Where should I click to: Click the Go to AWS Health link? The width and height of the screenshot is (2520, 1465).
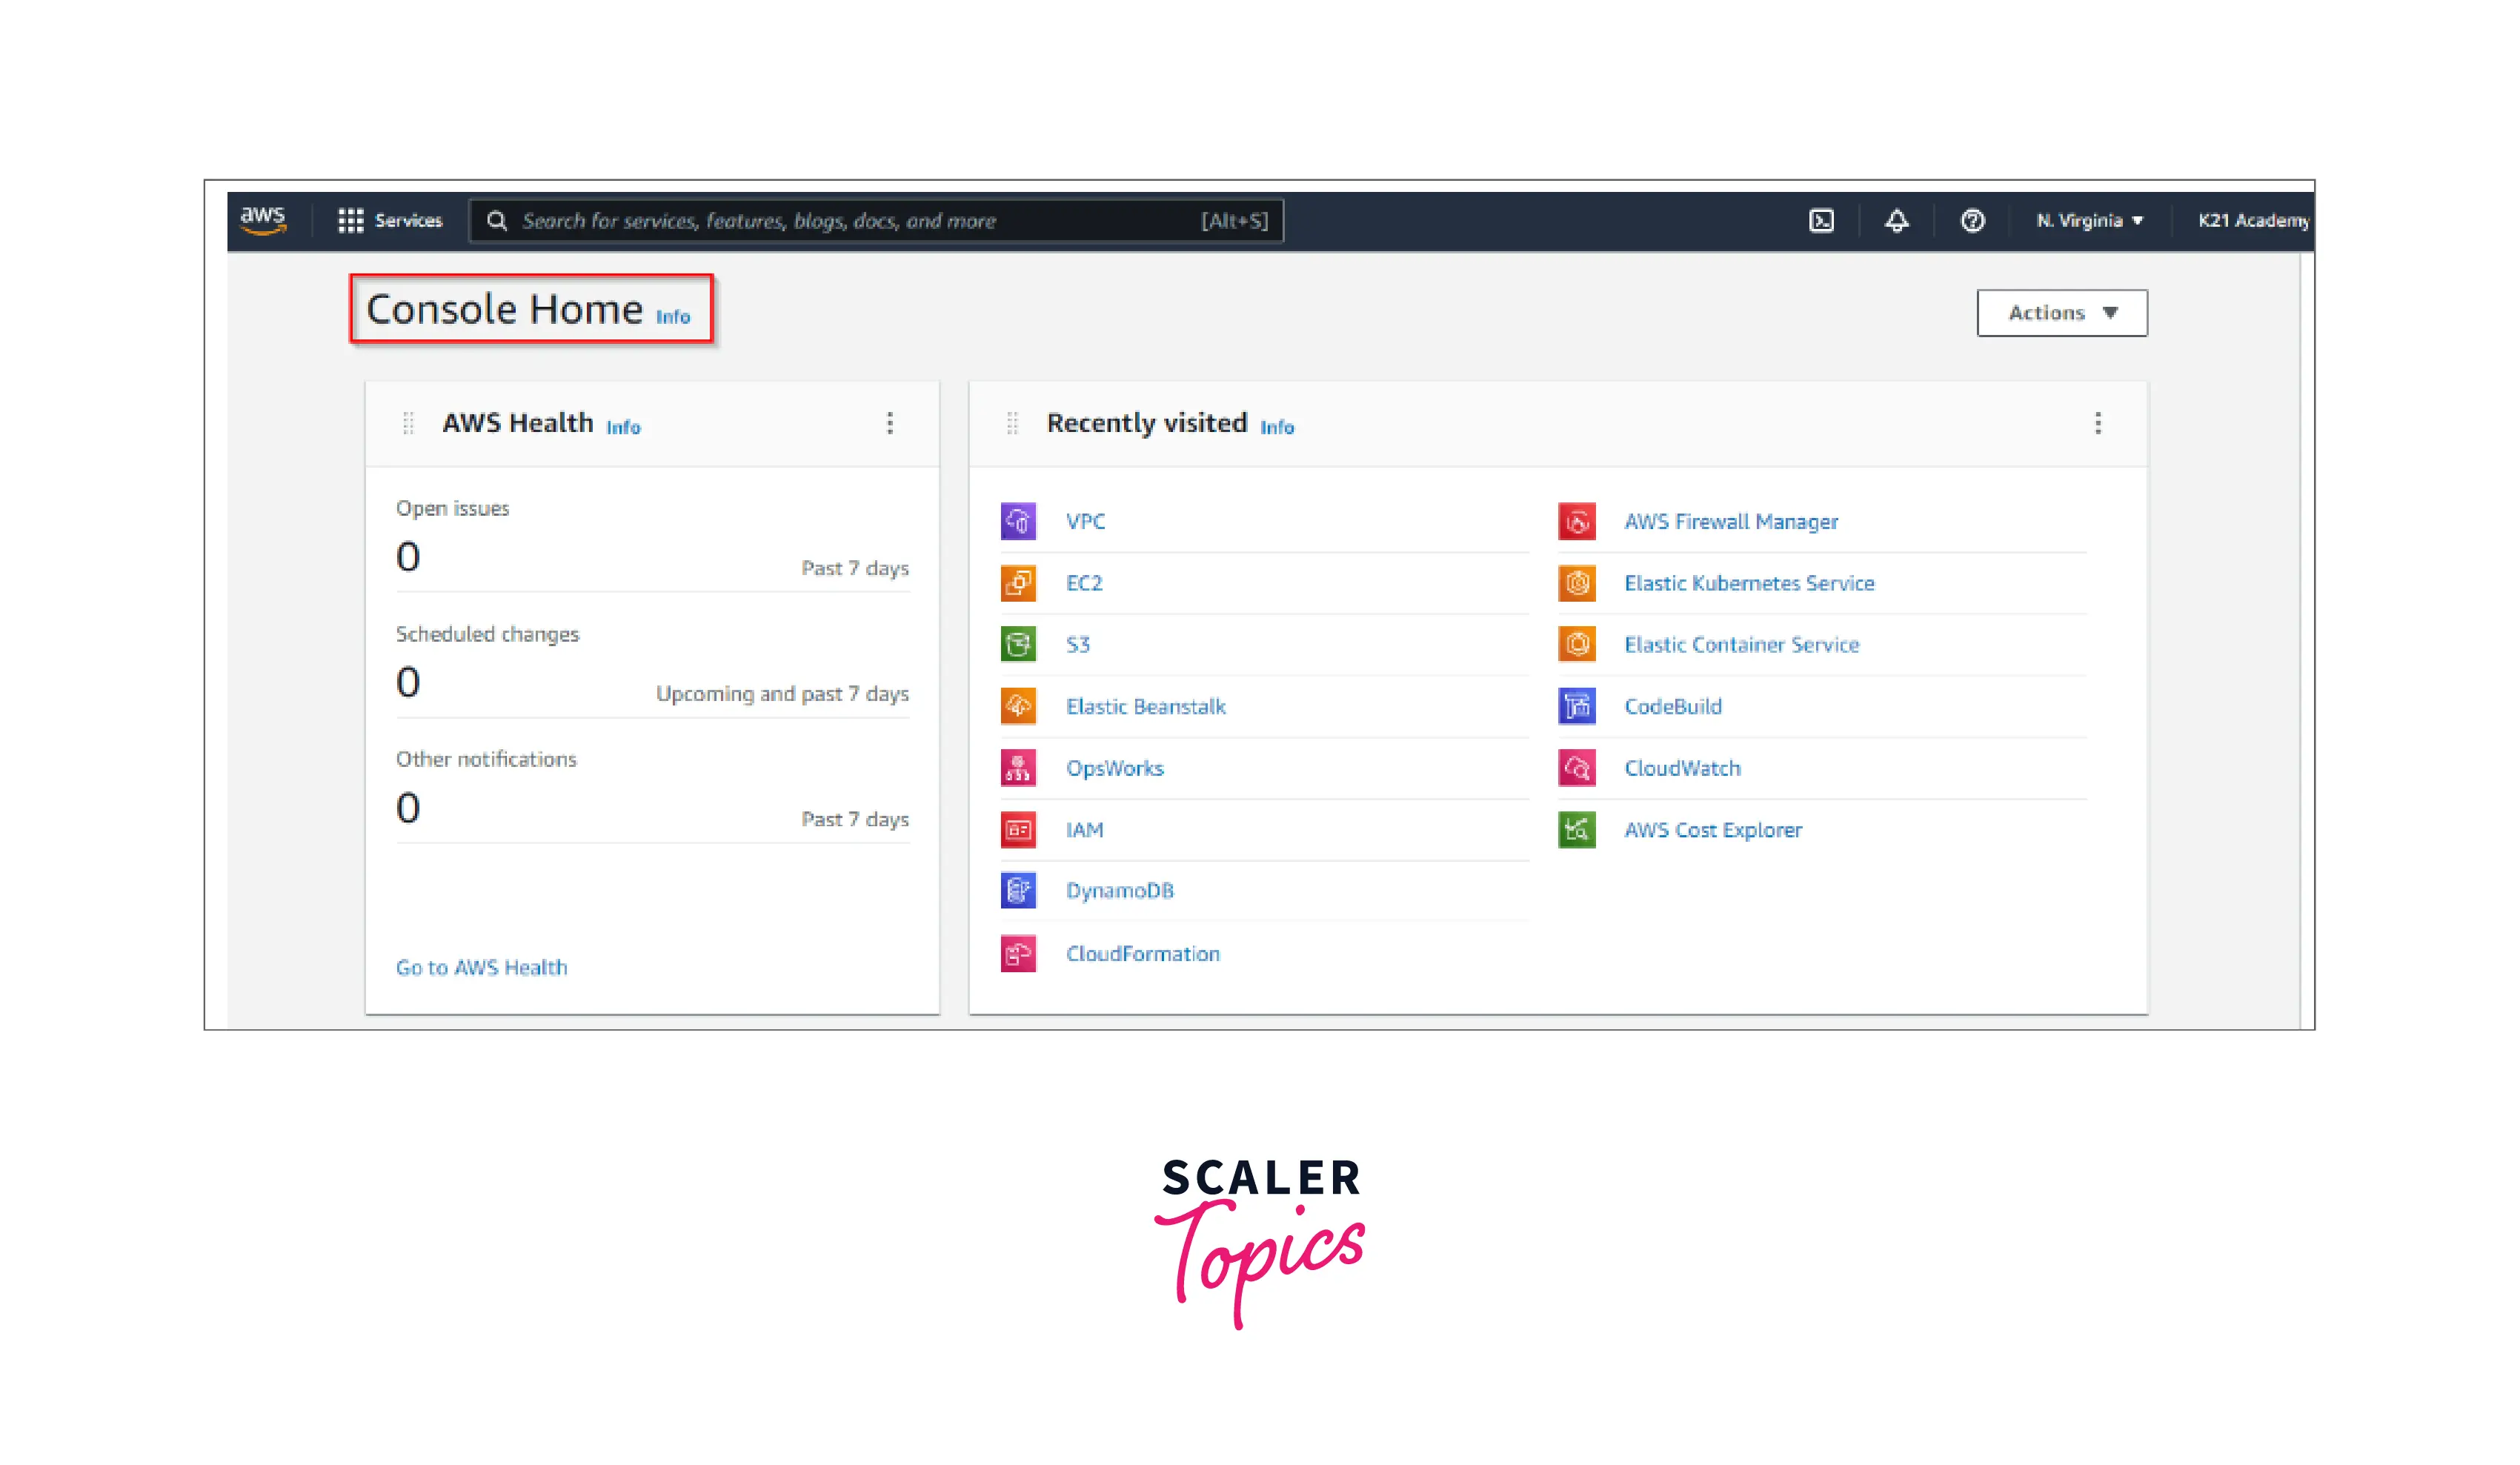pos(481,967)
